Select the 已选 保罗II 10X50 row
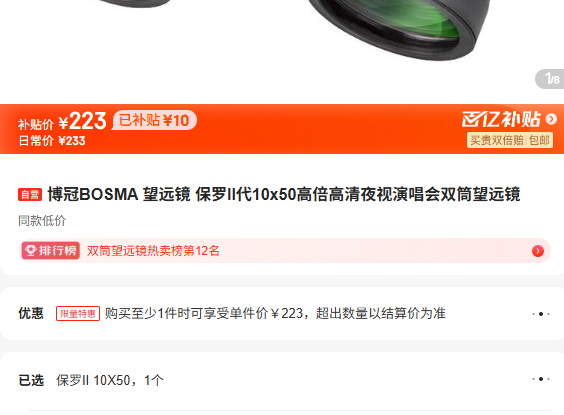This screenshot has width=564, height=415. tap(282, 380)
